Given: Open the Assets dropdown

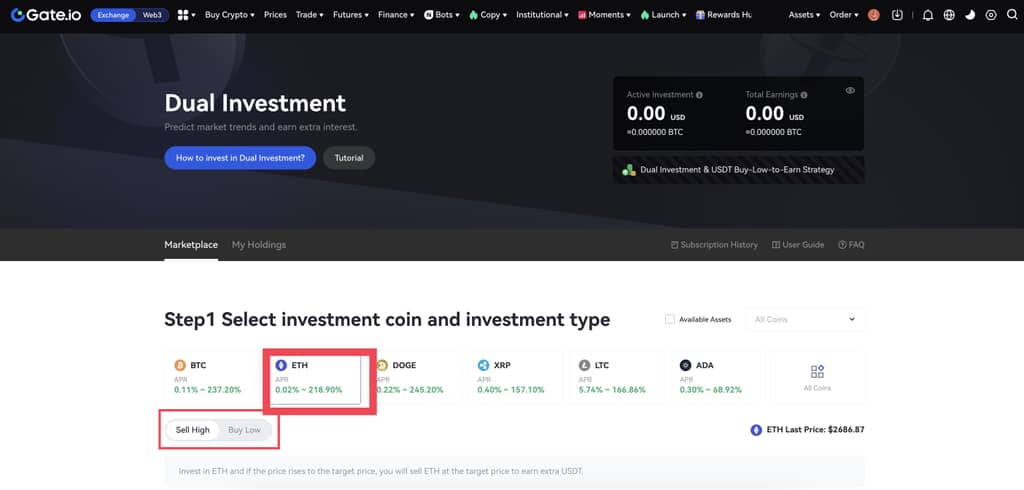Looking at the screenshot, I should [x=804, y=15].
